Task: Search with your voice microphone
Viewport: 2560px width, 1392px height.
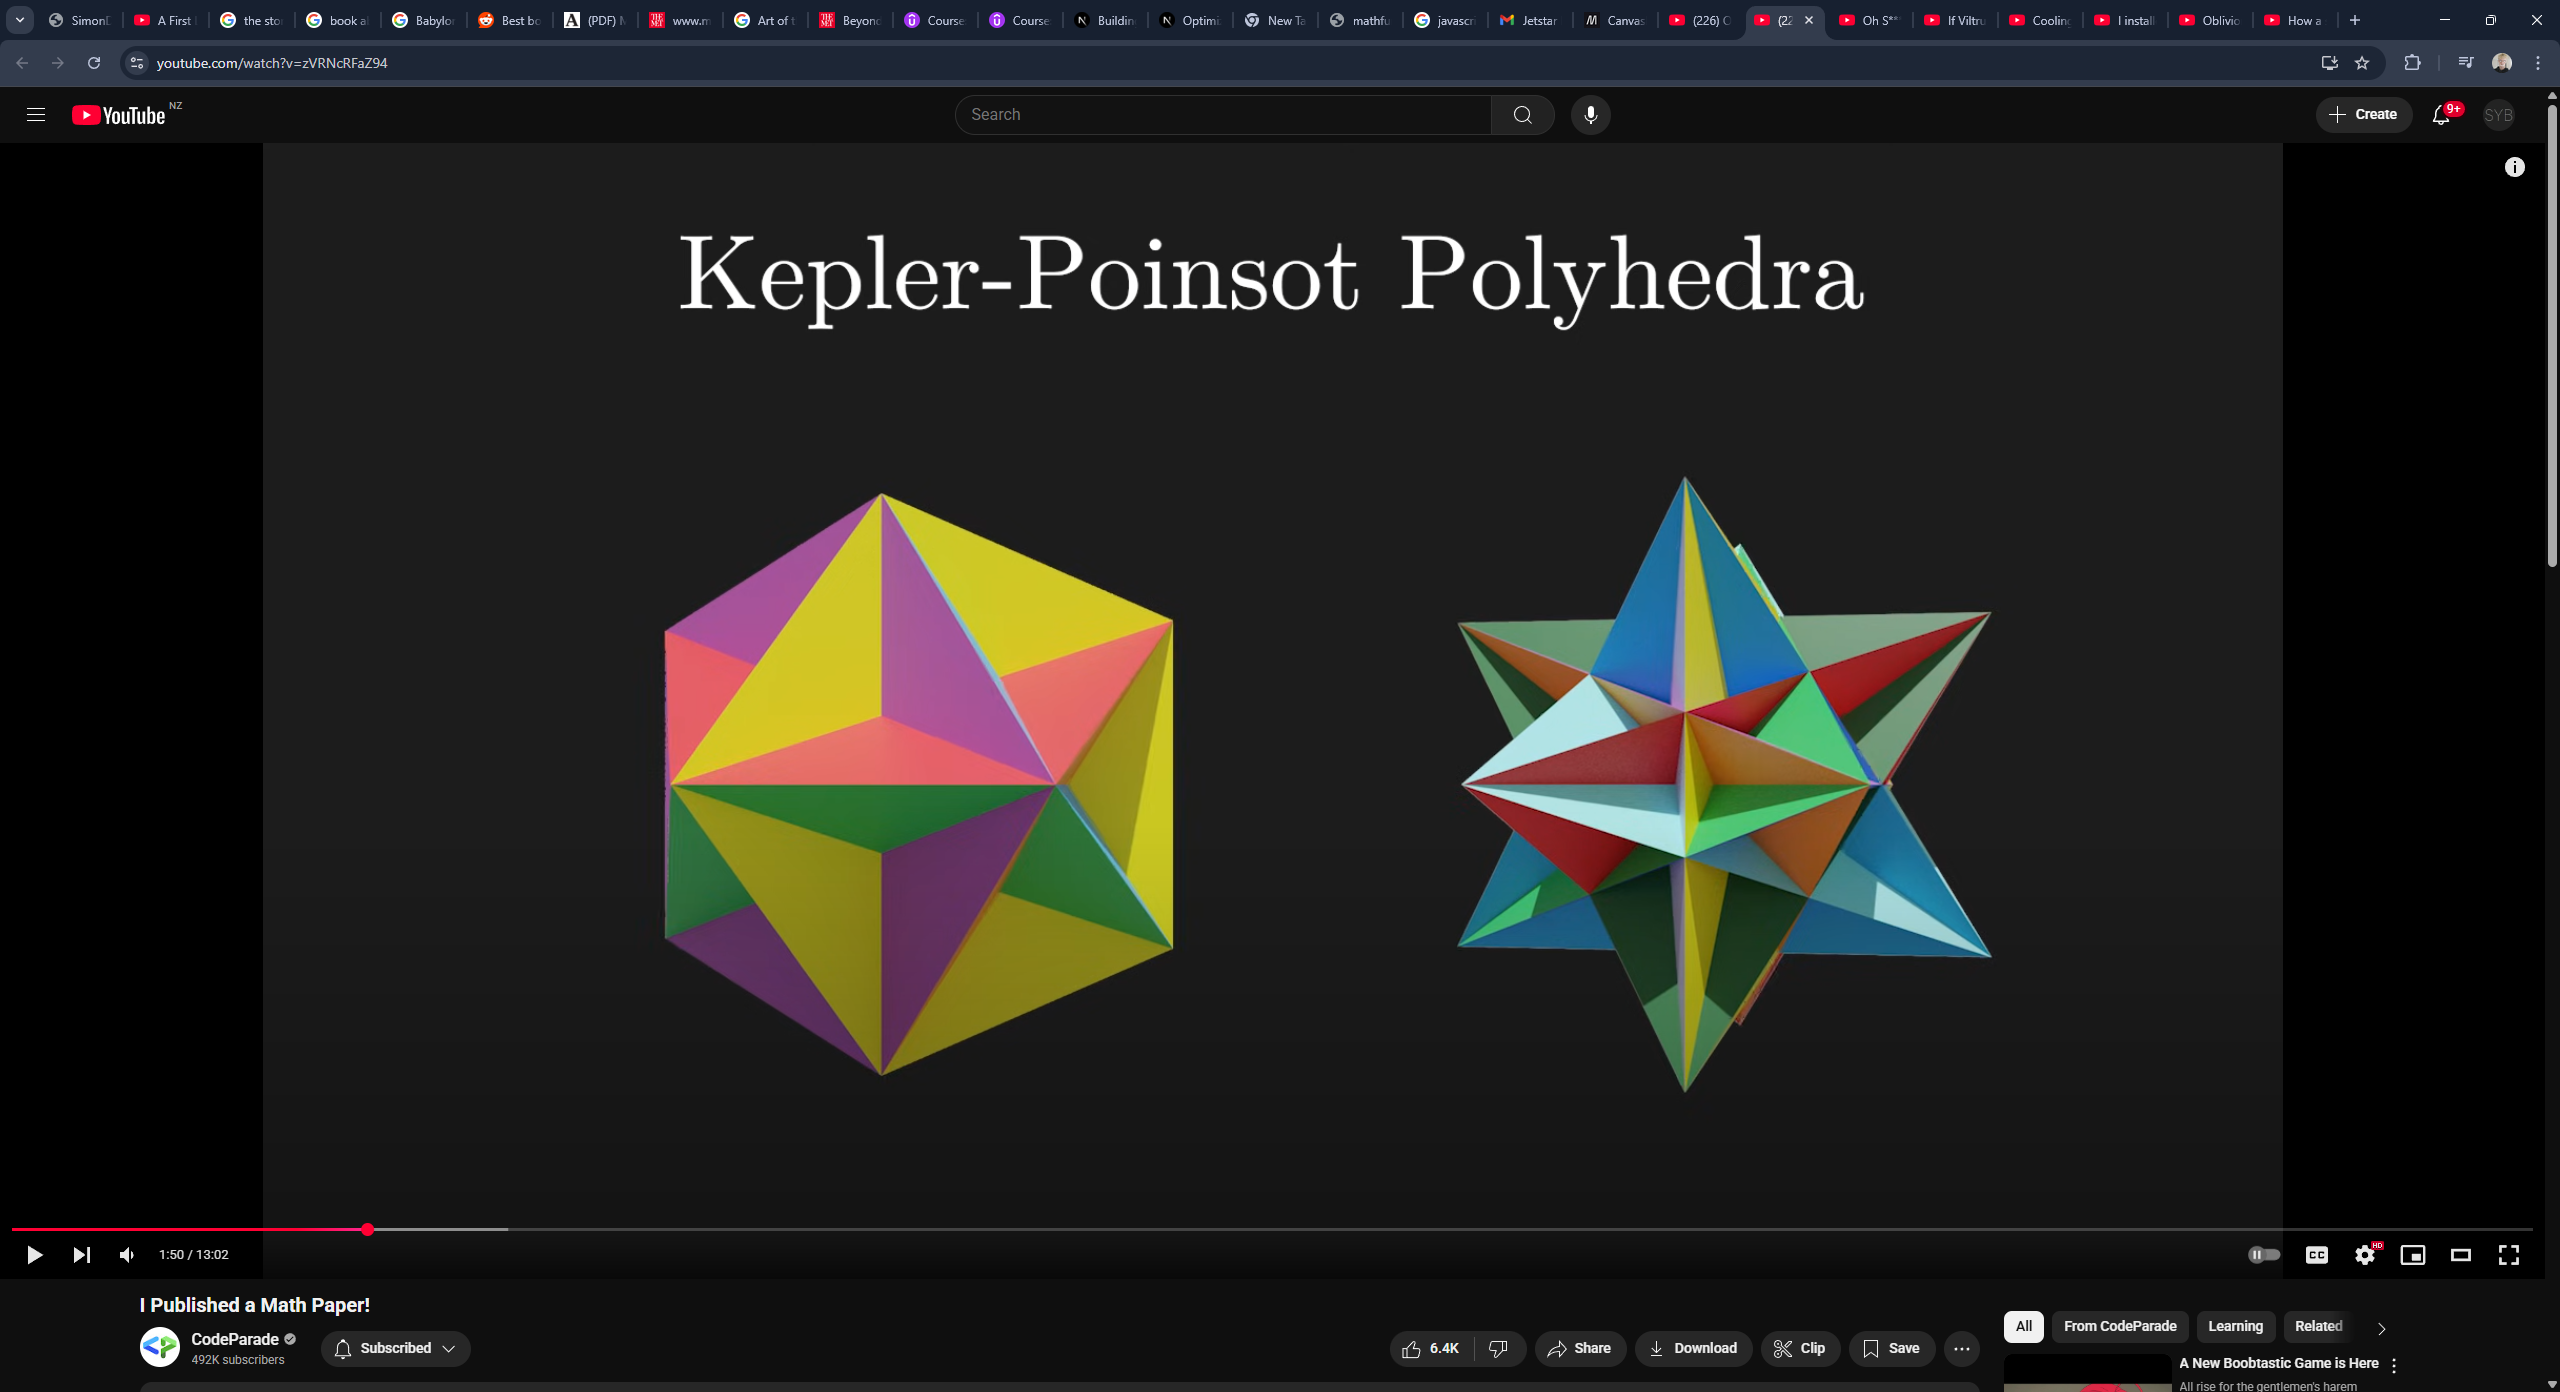Action: 1590,115
